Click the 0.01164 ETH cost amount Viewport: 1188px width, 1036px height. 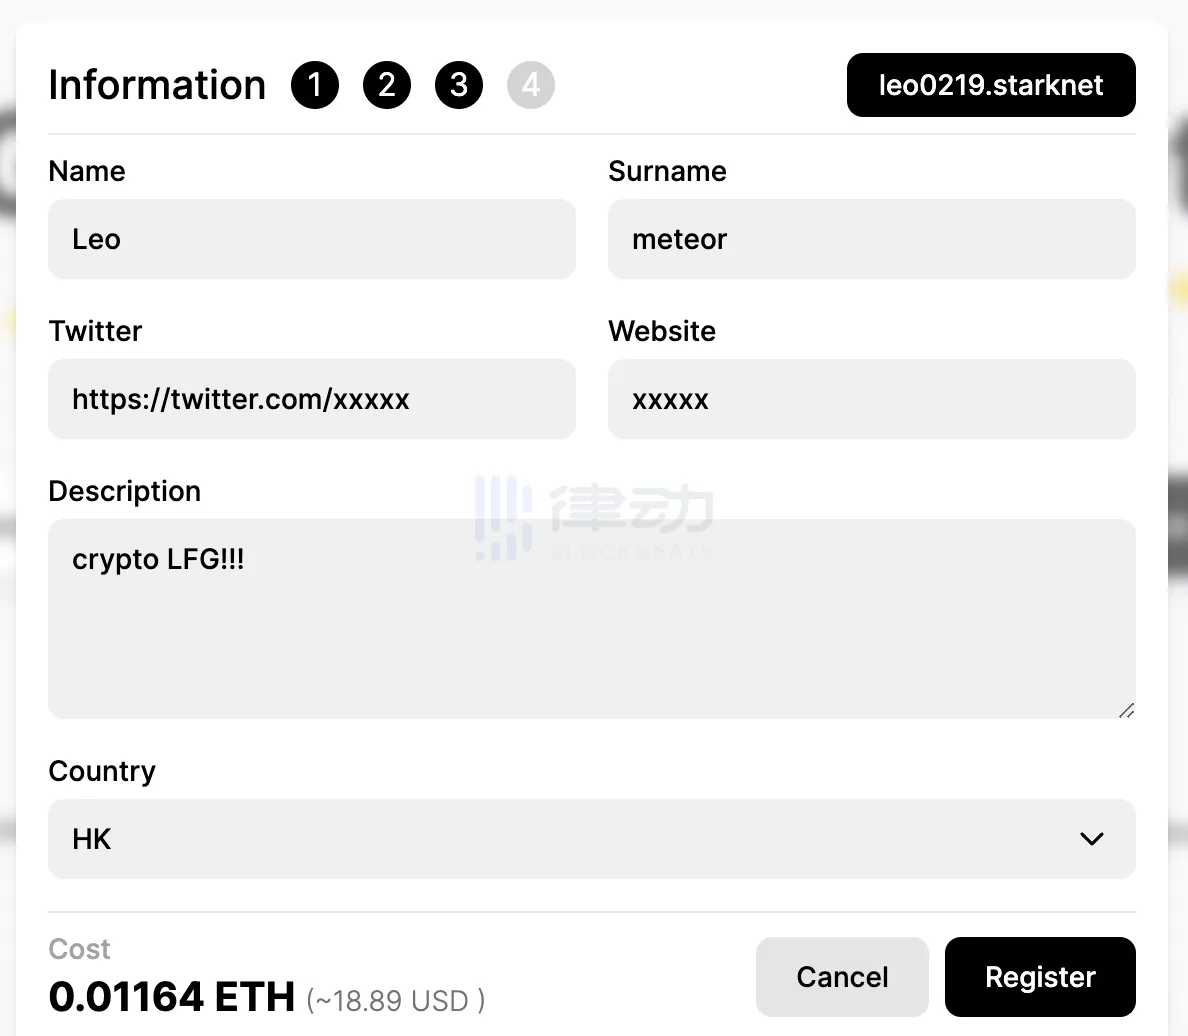click(x=172, y=997)
